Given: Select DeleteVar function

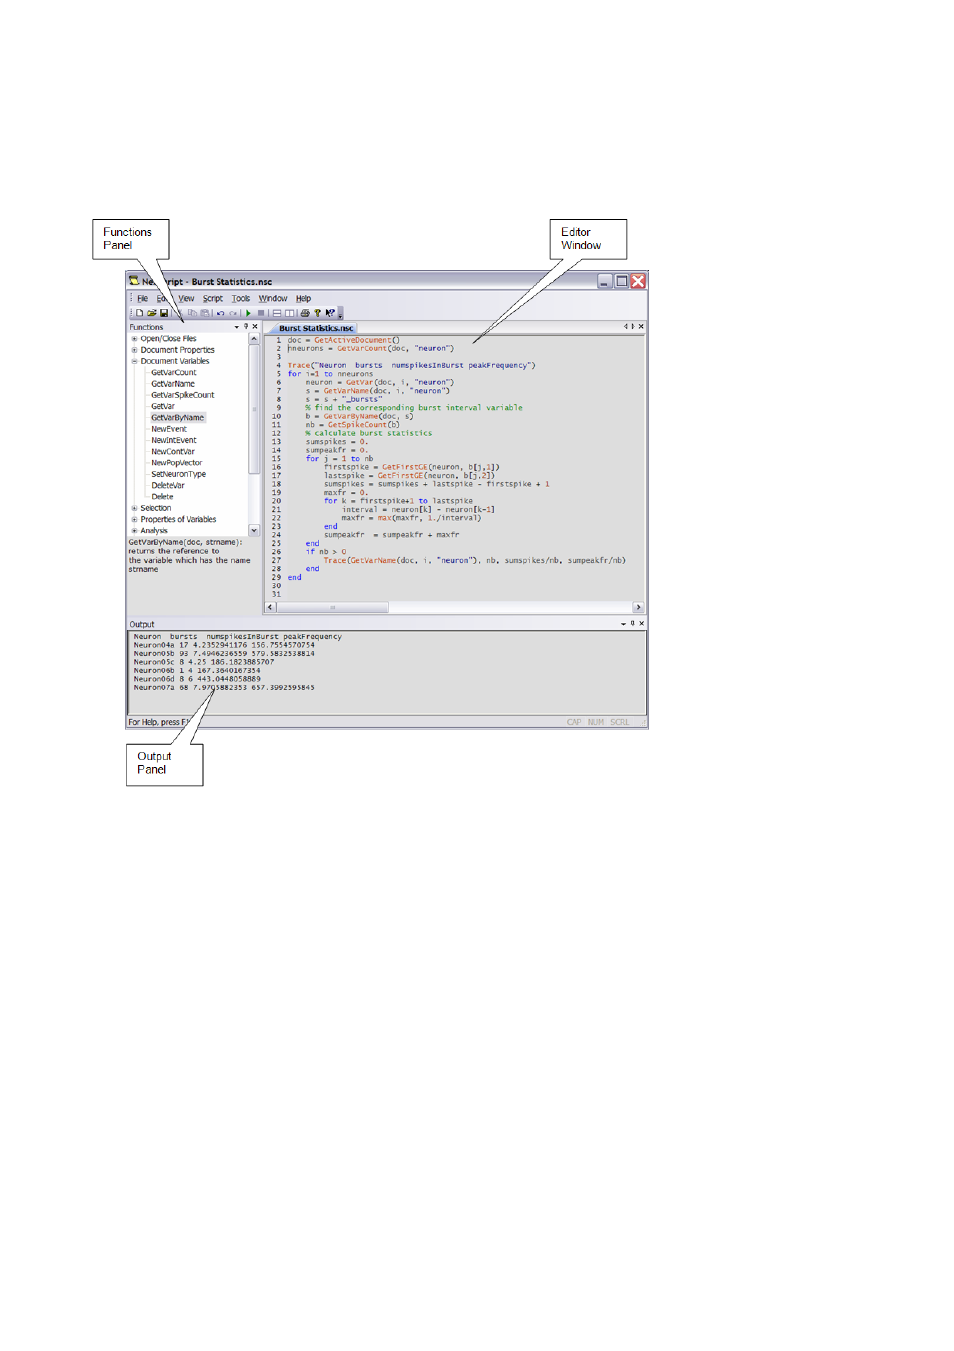Looking at the screenshot, I should point(167,485).
